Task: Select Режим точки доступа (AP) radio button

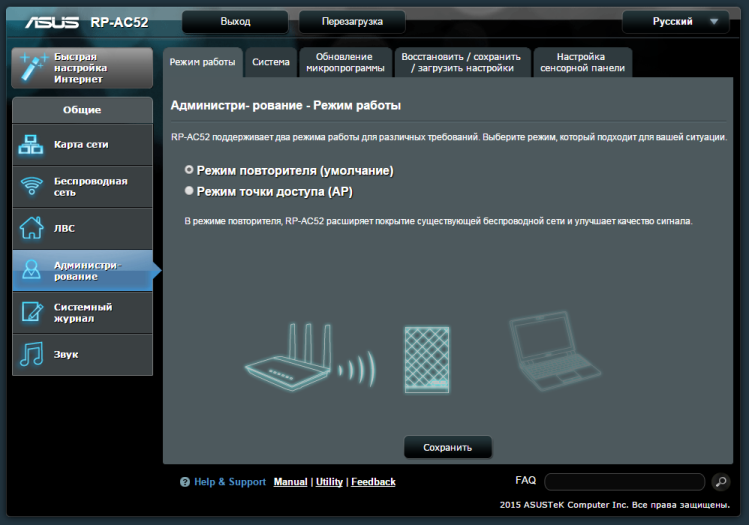Action: (189, 191)
